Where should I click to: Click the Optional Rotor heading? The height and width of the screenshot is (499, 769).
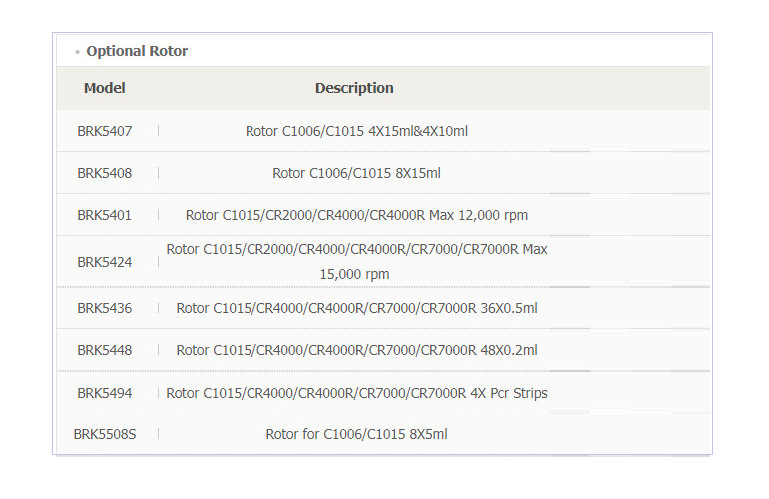pos(137,51)
